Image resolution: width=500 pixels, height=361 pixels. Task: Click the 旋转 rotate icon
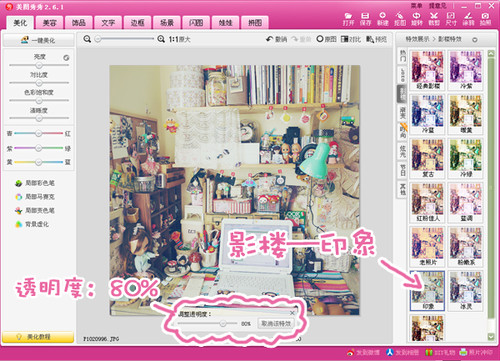417,19
